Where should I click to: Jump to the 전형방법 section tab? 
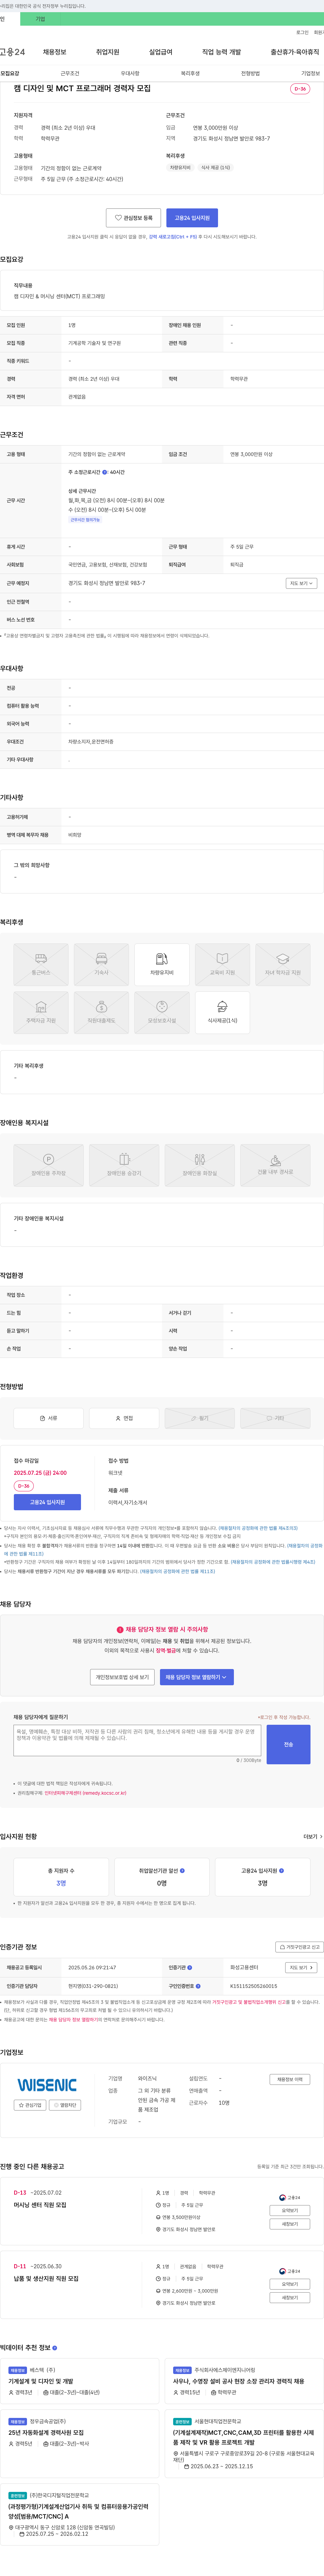coord(250,73)
